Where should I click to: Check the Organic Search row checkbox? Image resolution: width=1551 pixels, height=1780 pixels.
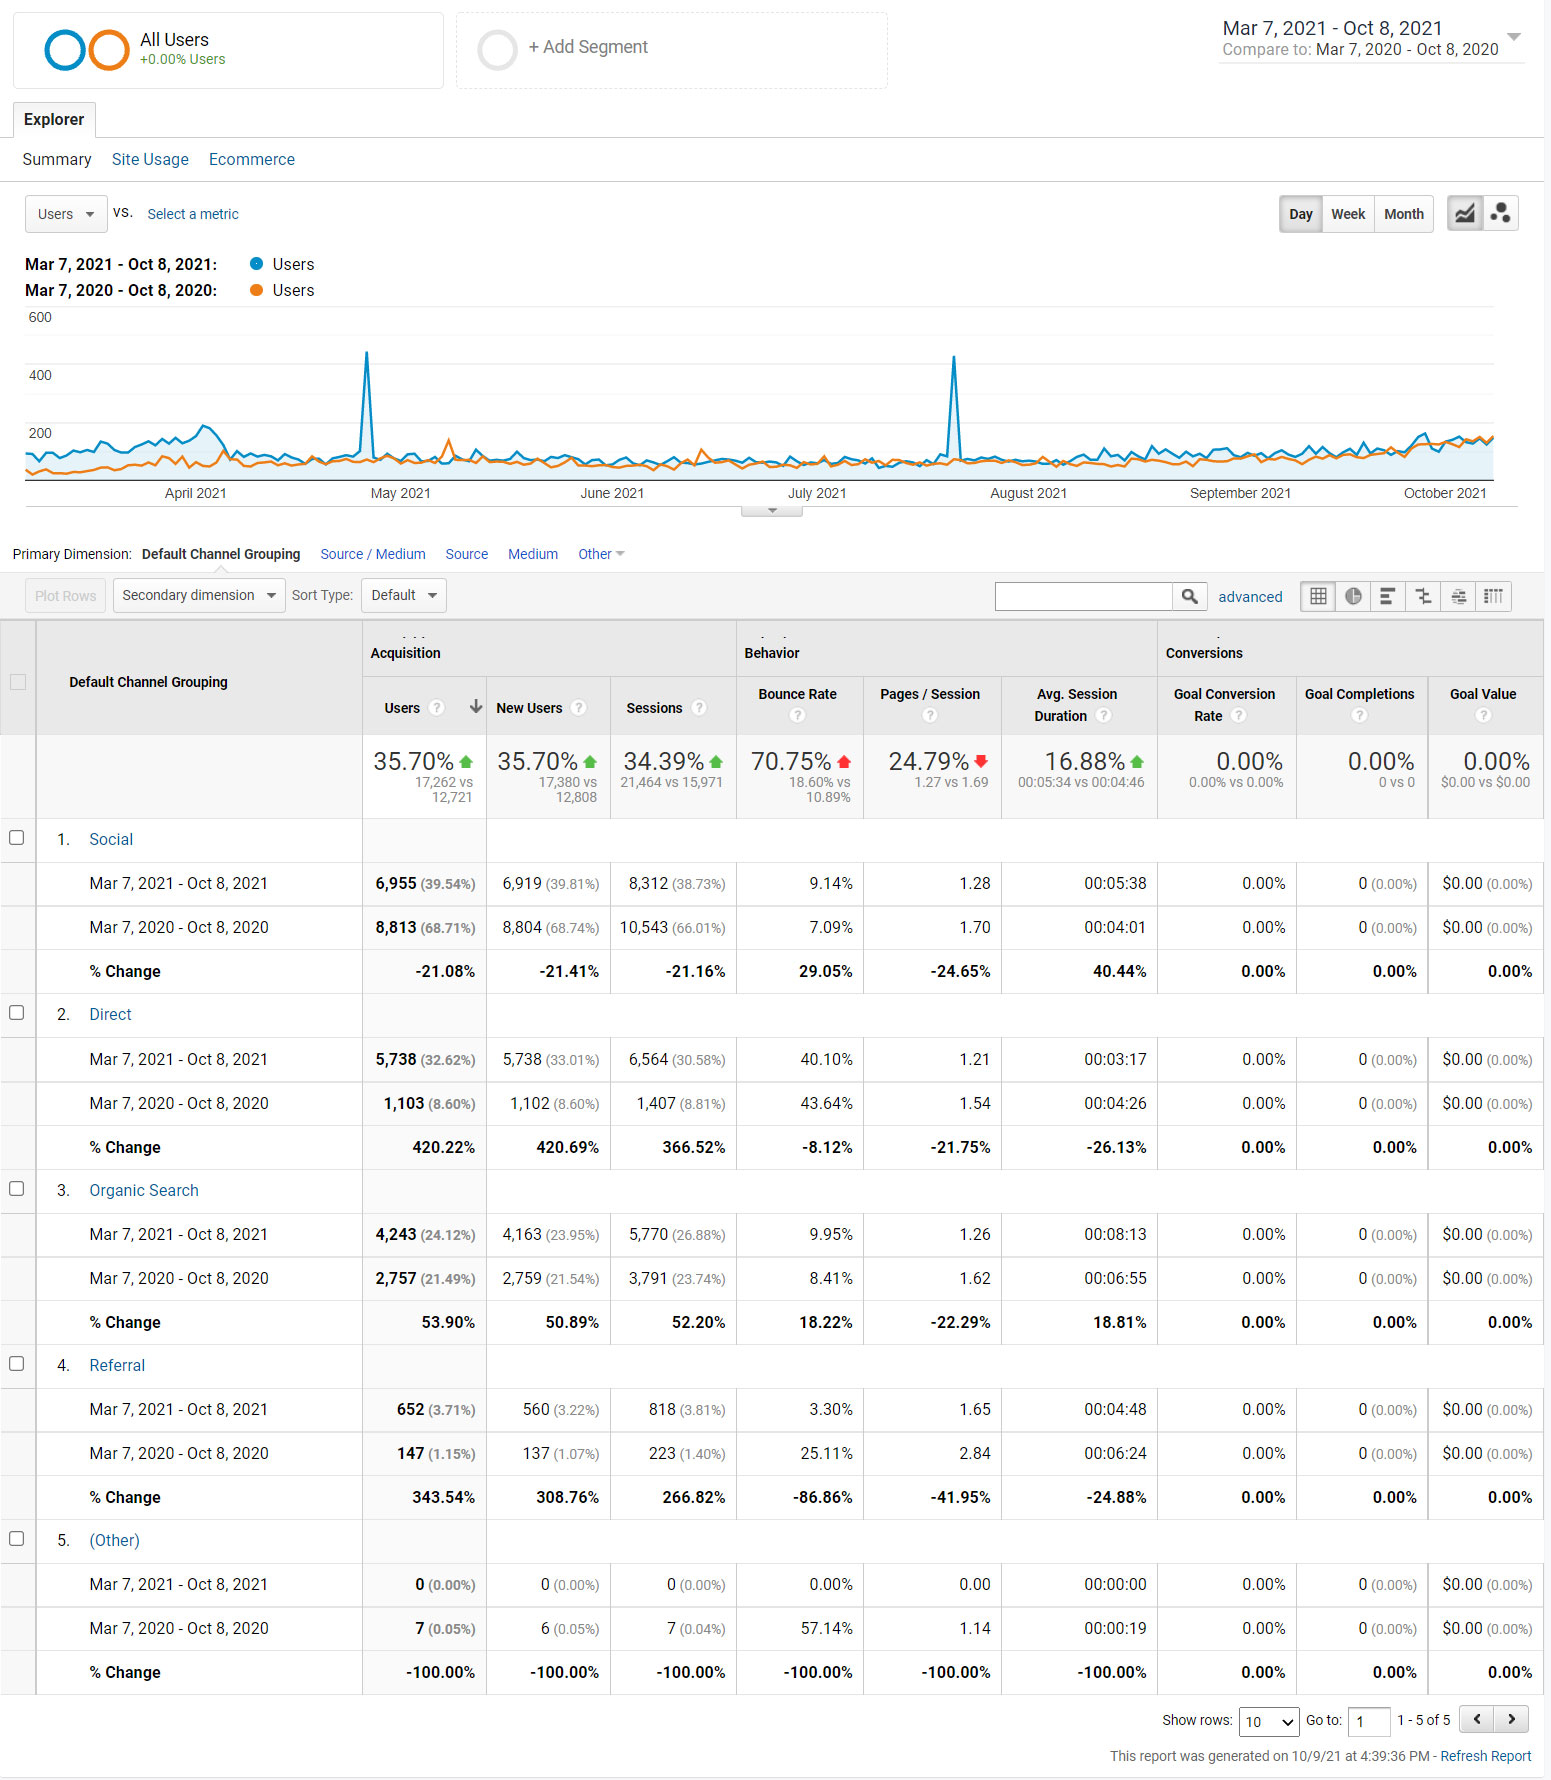(17, 1189)
